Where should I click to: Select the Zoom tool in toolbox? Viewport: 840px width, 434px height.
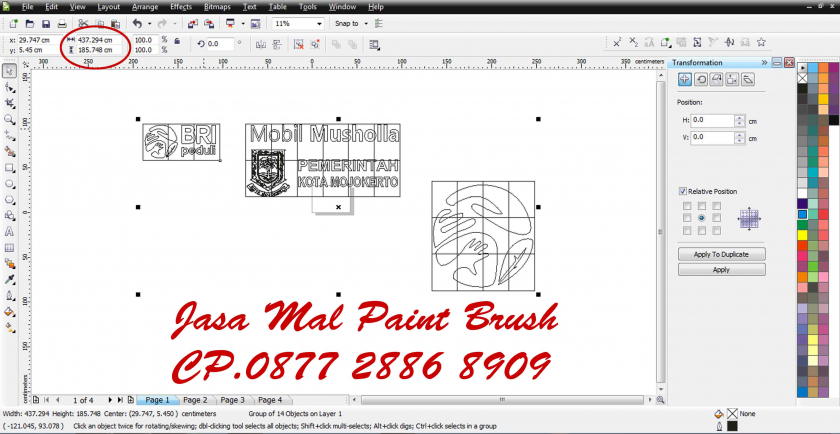point(10,119)
